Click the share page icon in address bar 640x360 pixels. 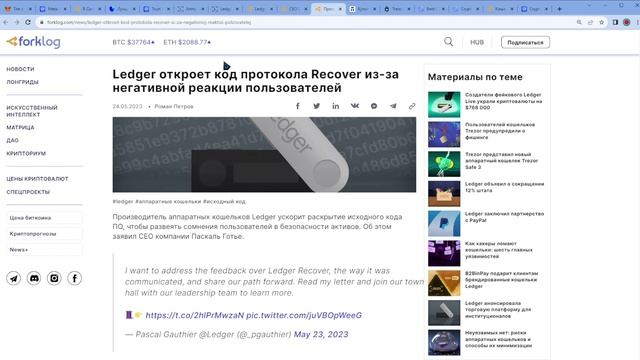pos(590,22)
